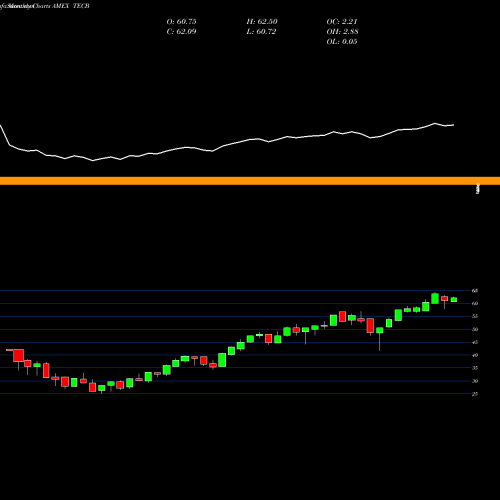Click the open price value O: 60.75
The width and height of the screenshot is (500, 500).
tap(181, 22)
